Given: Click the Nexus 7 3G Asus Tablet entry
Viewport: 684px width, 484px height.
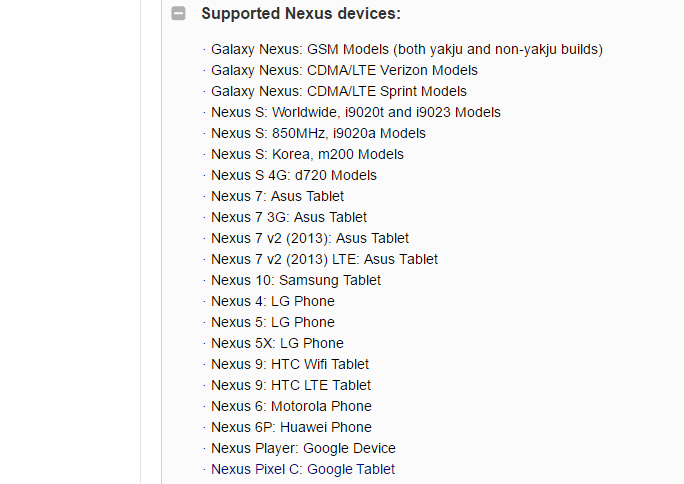Looking at the screenshot, I should coord(289,217).
